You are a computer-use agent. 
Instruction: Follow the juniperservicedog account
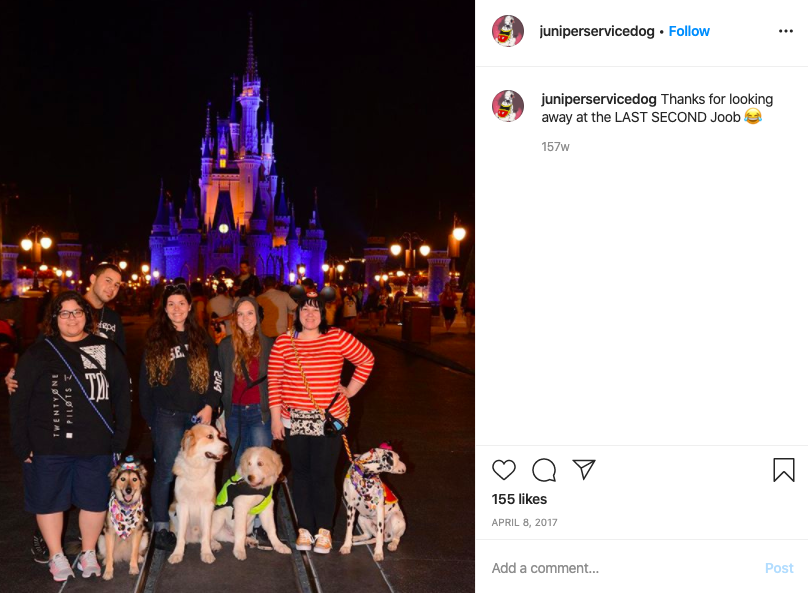point(689,31)
